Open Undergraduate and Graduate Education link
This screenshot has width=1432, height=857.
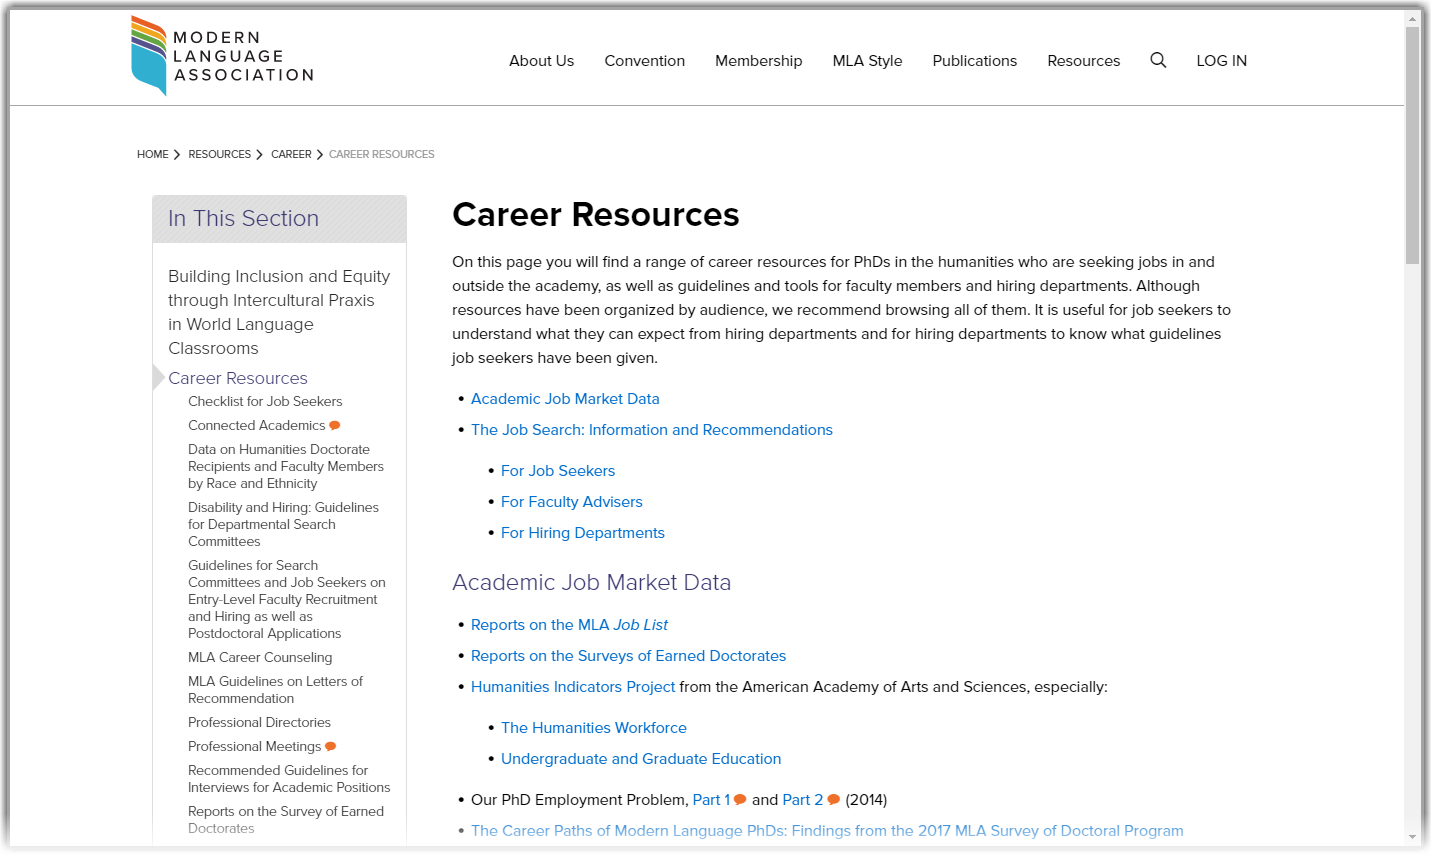tap(641, 759)
